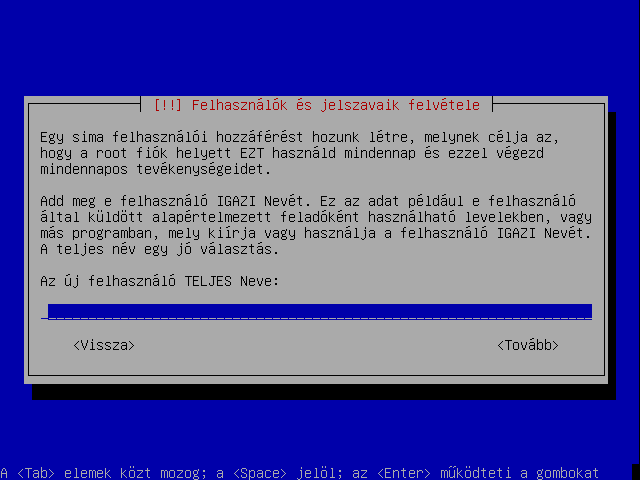Image resolution: width=640 pixels, height=480 pixels.
Task: Click the <Tab> hint in bottom help bar
Action: pos(36,473)
